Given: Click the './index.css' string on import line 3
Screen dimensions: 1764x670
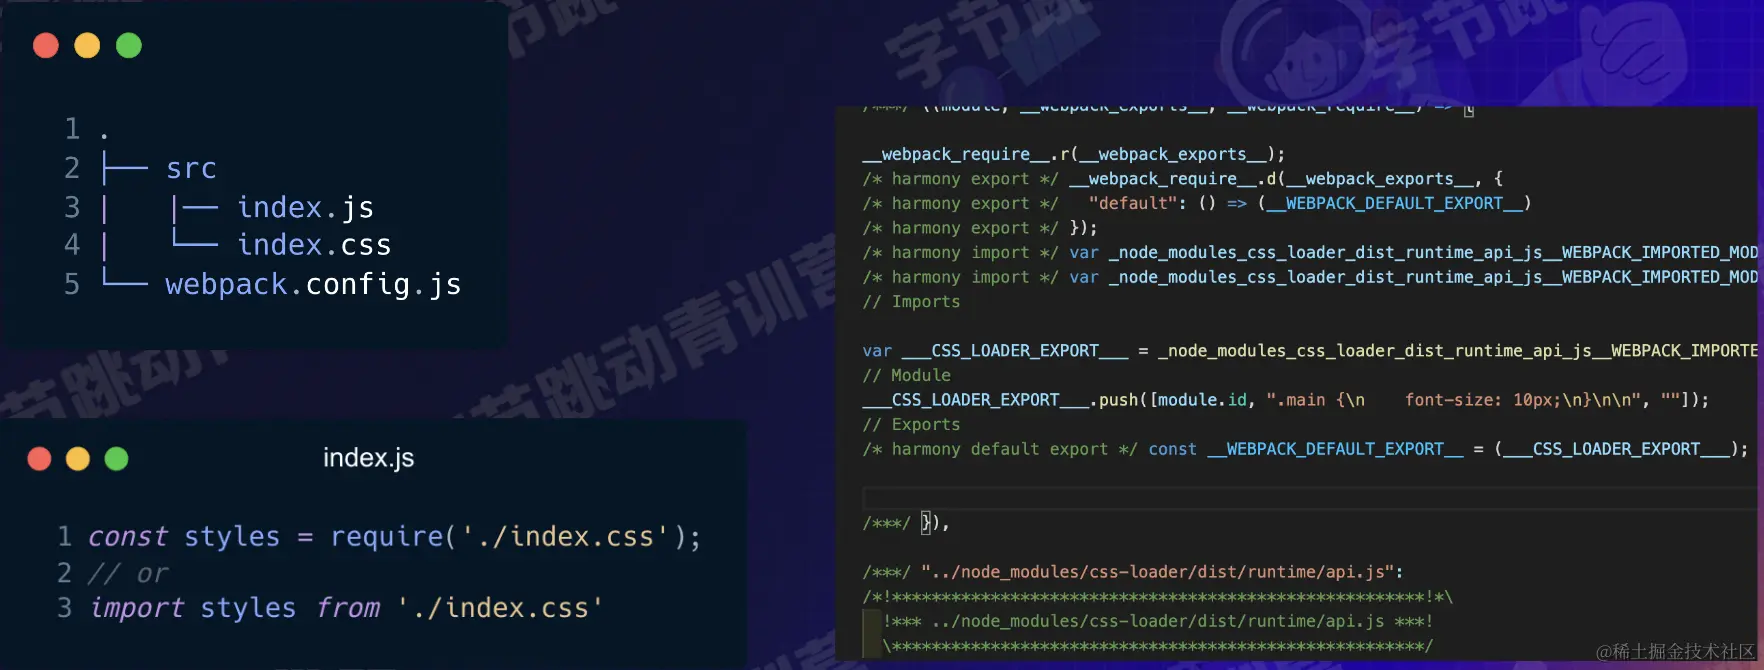Looking at the screenshot, I should [x=500, y=608].
